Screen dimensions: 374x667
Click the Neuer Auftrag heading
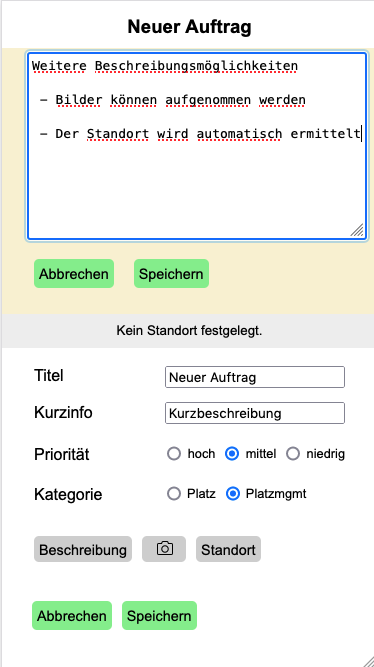189,27
